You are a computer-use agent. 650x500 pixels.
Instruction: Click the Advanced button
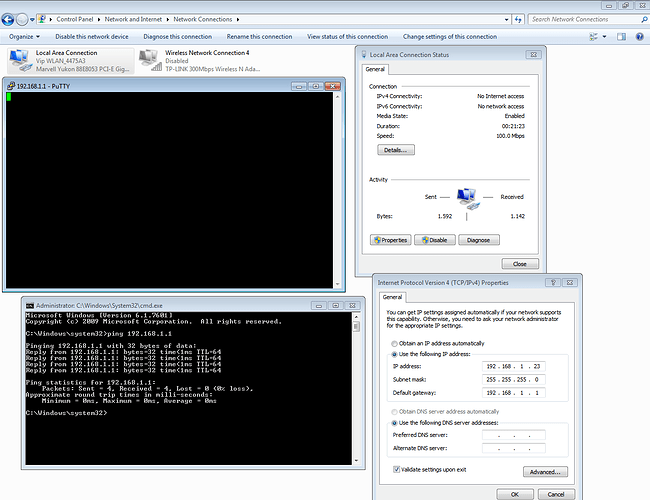pyautogui.click(x=546, y=472)
